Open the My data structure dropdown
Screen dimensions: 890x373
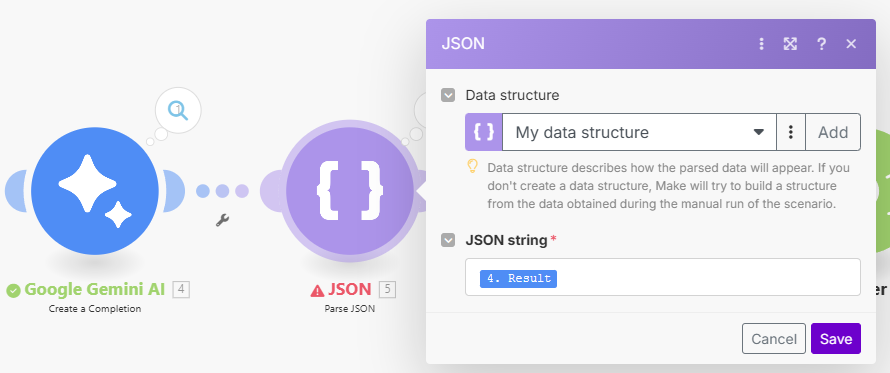[639, 132]
